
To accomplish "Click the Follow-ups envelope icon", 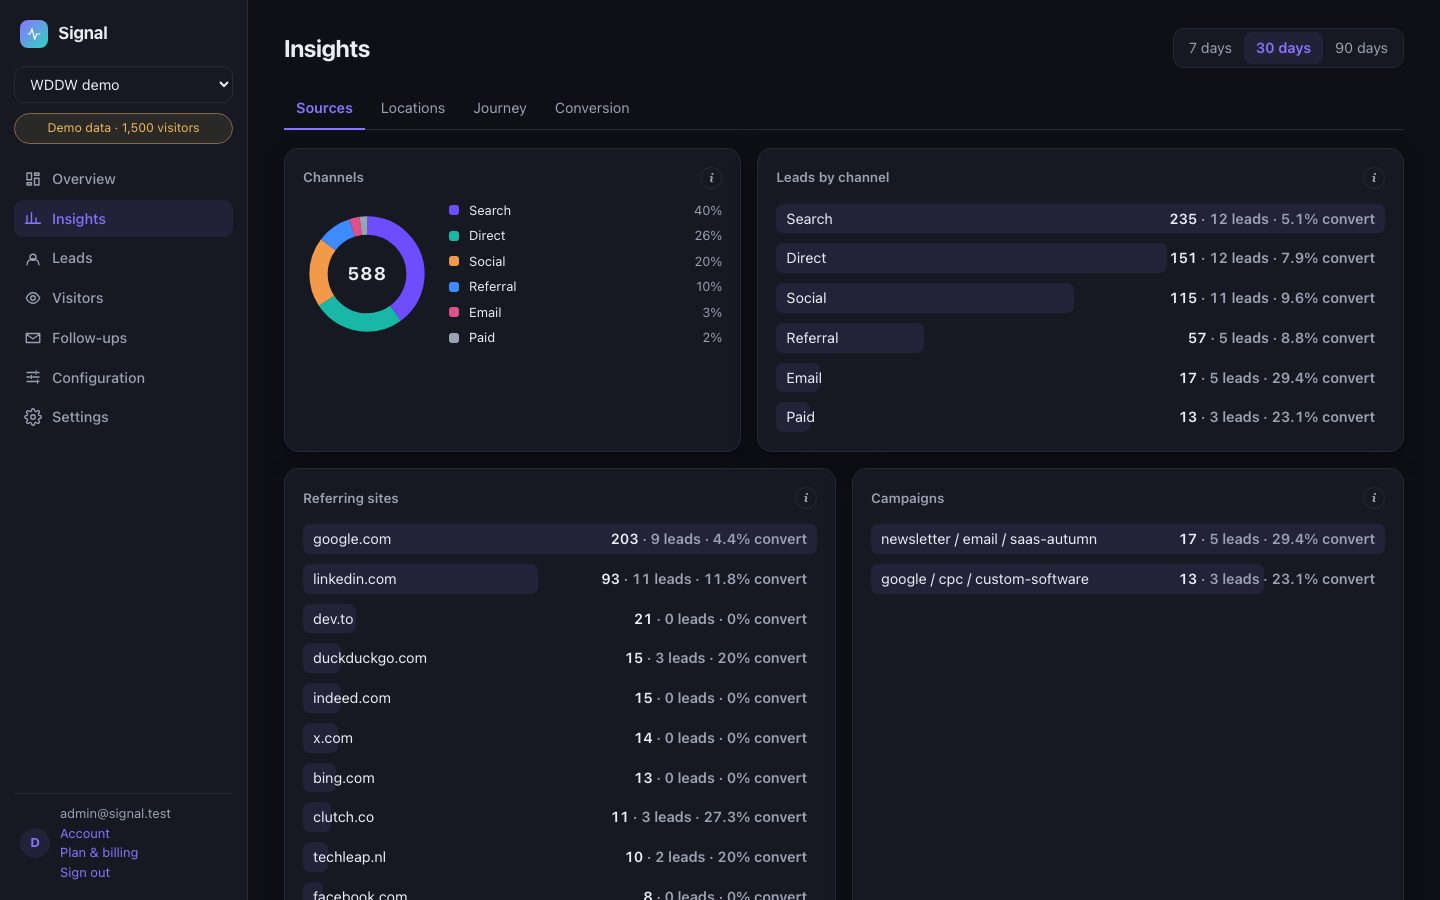I will (33, 338).
